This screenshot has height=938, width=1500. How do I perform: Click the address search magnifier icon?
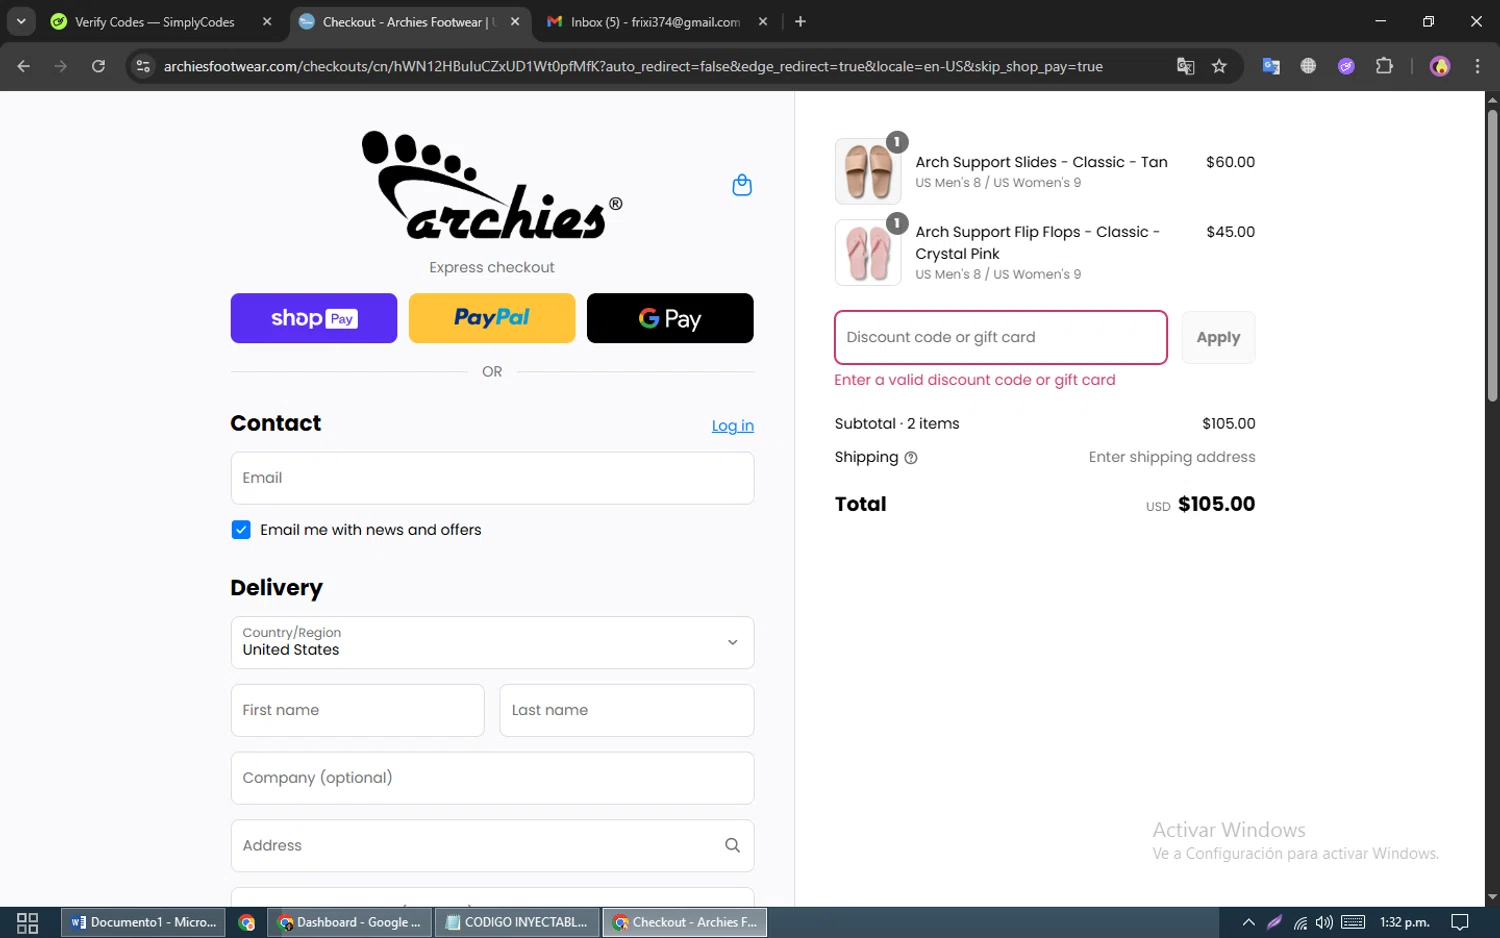[x=732, y=845]
